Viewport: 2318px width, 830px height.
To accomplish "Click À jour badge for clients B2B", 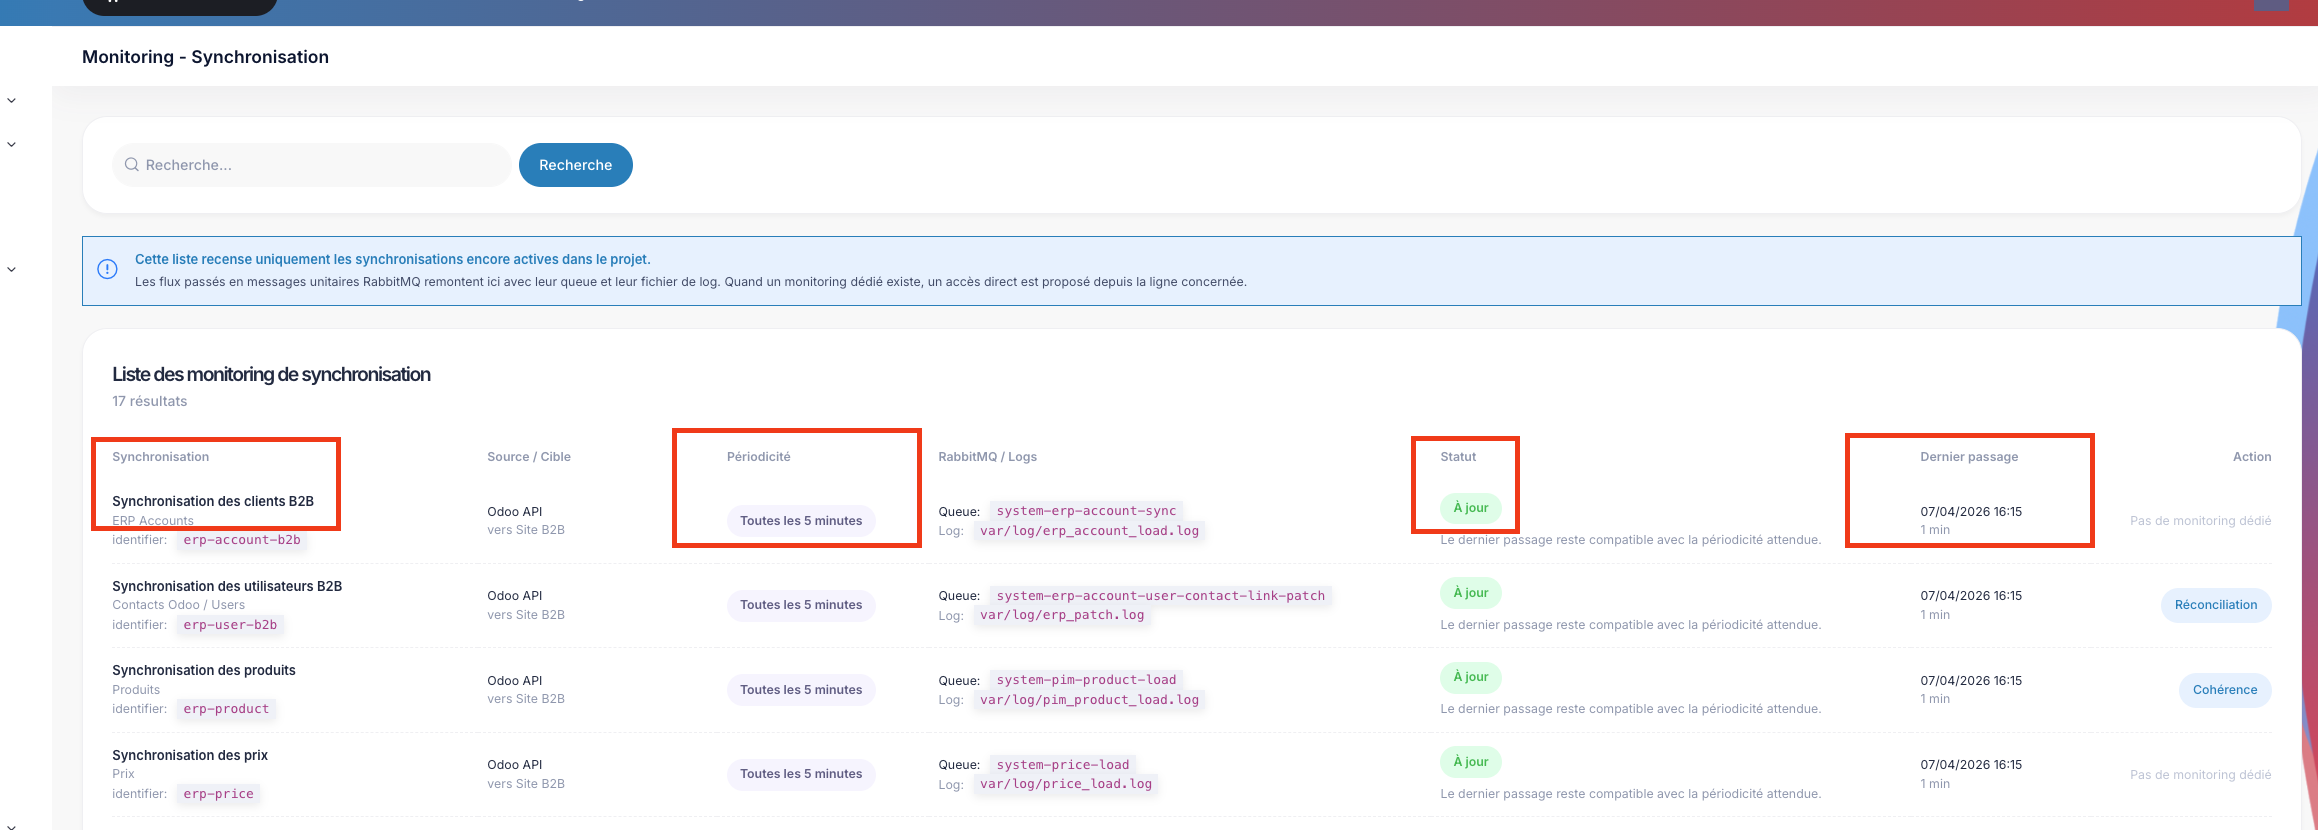I will 1471,508.
